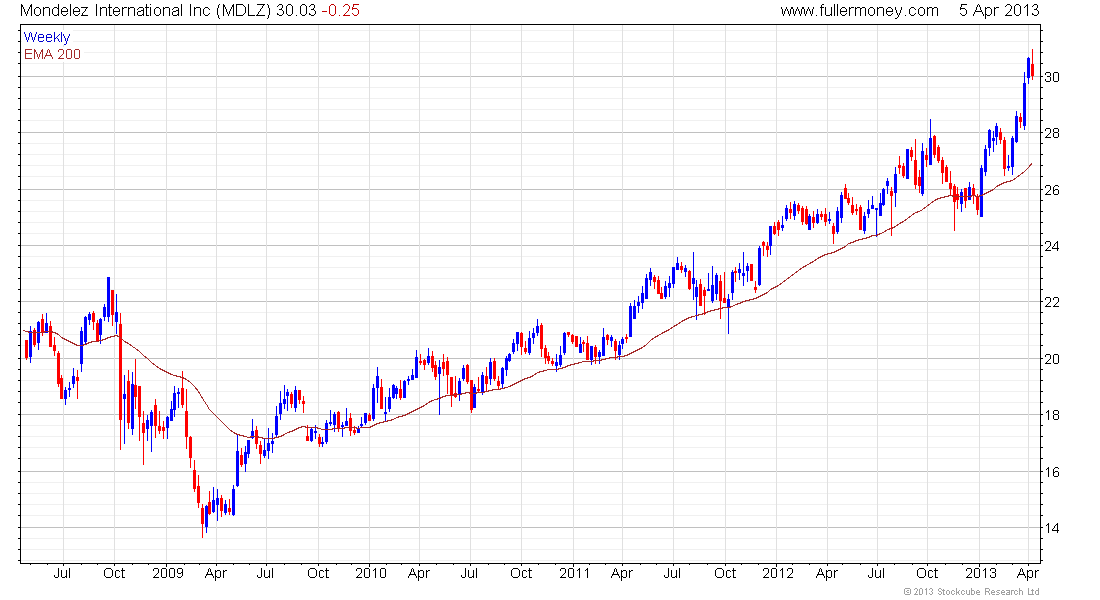The height and width of the screenshot is (600, 1100).
Task: Click the 2010 year axis label
Action: [x=371, y=573]
